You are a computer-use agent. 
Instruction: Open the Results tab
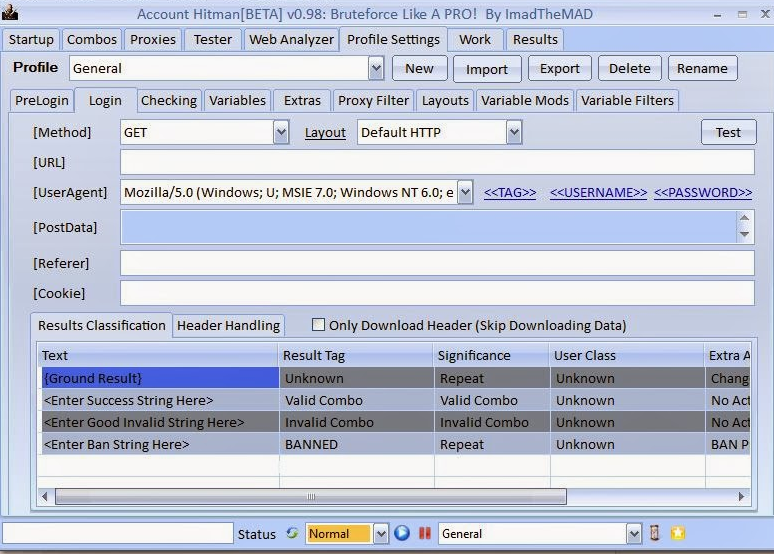[x=535, y=40]
